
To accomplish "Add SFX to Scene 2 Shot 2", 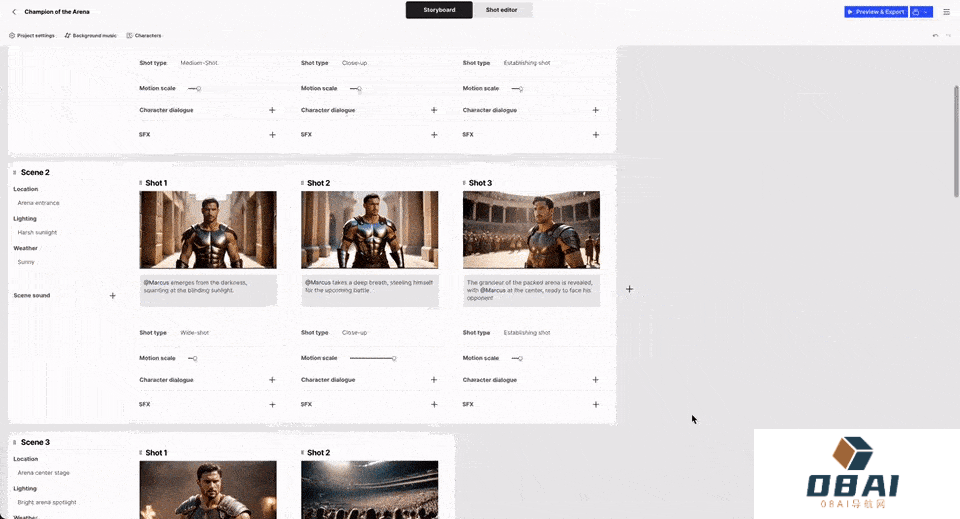I will click(x=434, y=404).
